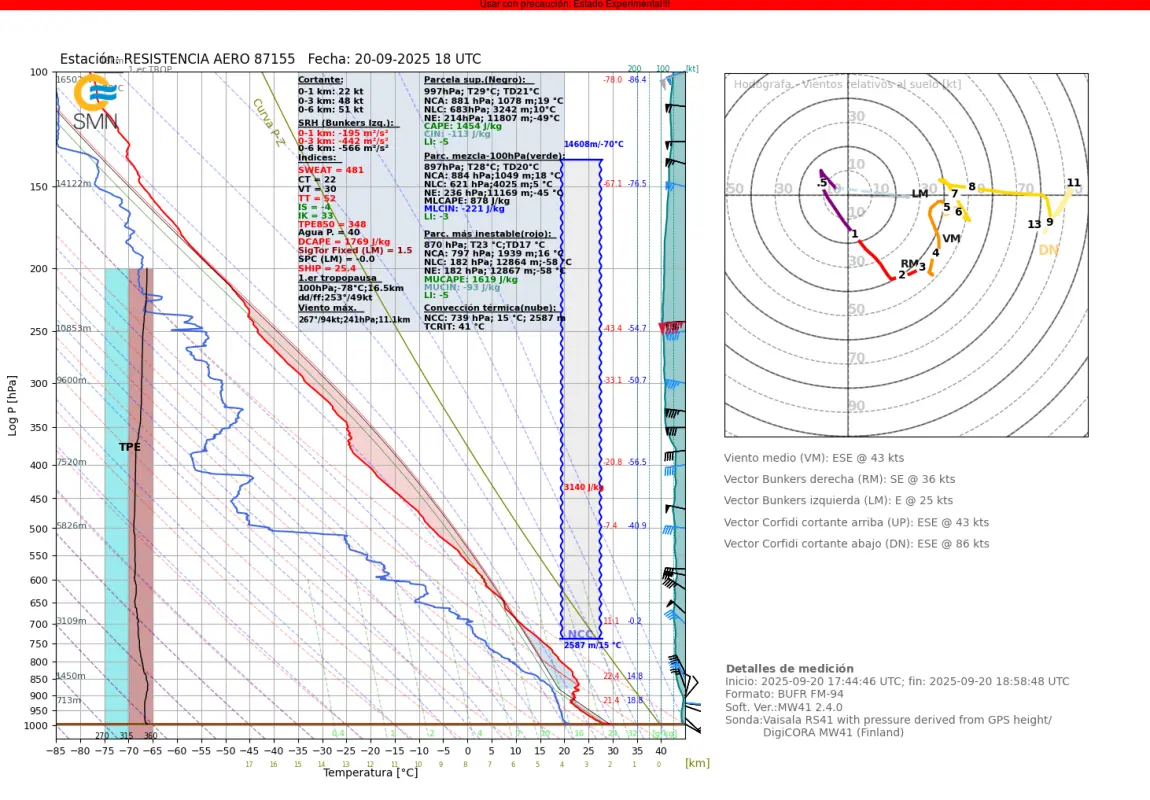Click the '10853m' height label at 250 hPa
This screenshot has width=1150, height=800.
pyautogui.click(x=73, y=329)
